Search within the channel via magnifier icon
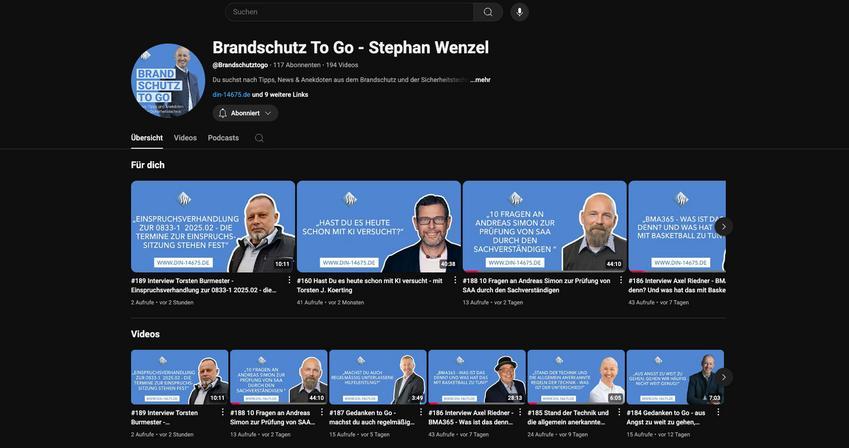The width and height of the screenshot is (849, 448). pos(259,138)
